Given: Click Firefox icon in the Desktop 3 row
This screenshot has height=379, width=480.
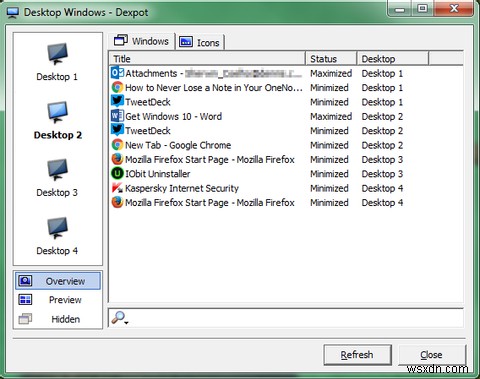Looking at the screenshot, I should click(117, 159).
